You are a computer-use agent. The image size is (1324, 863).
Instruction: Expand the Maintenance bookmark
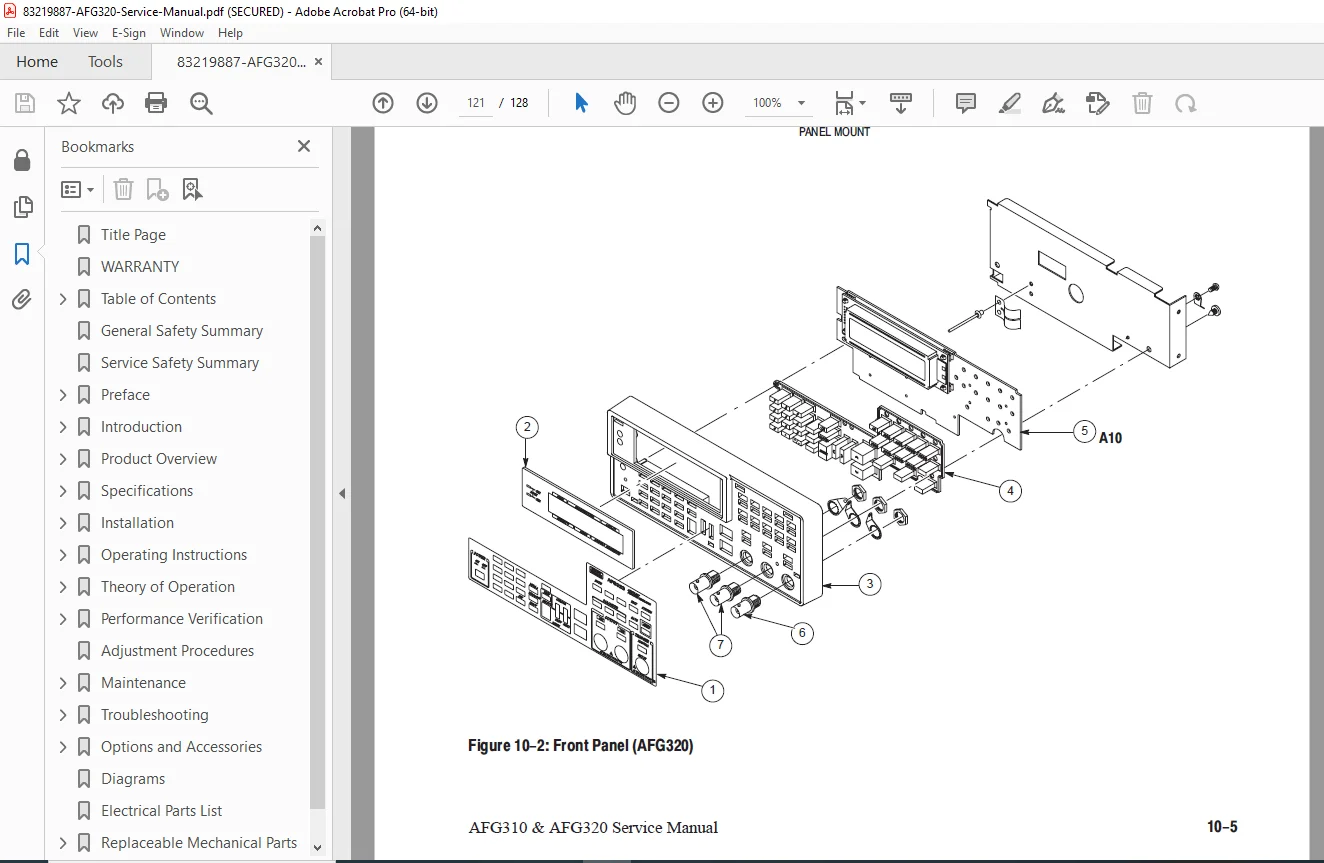click(63, 683)
